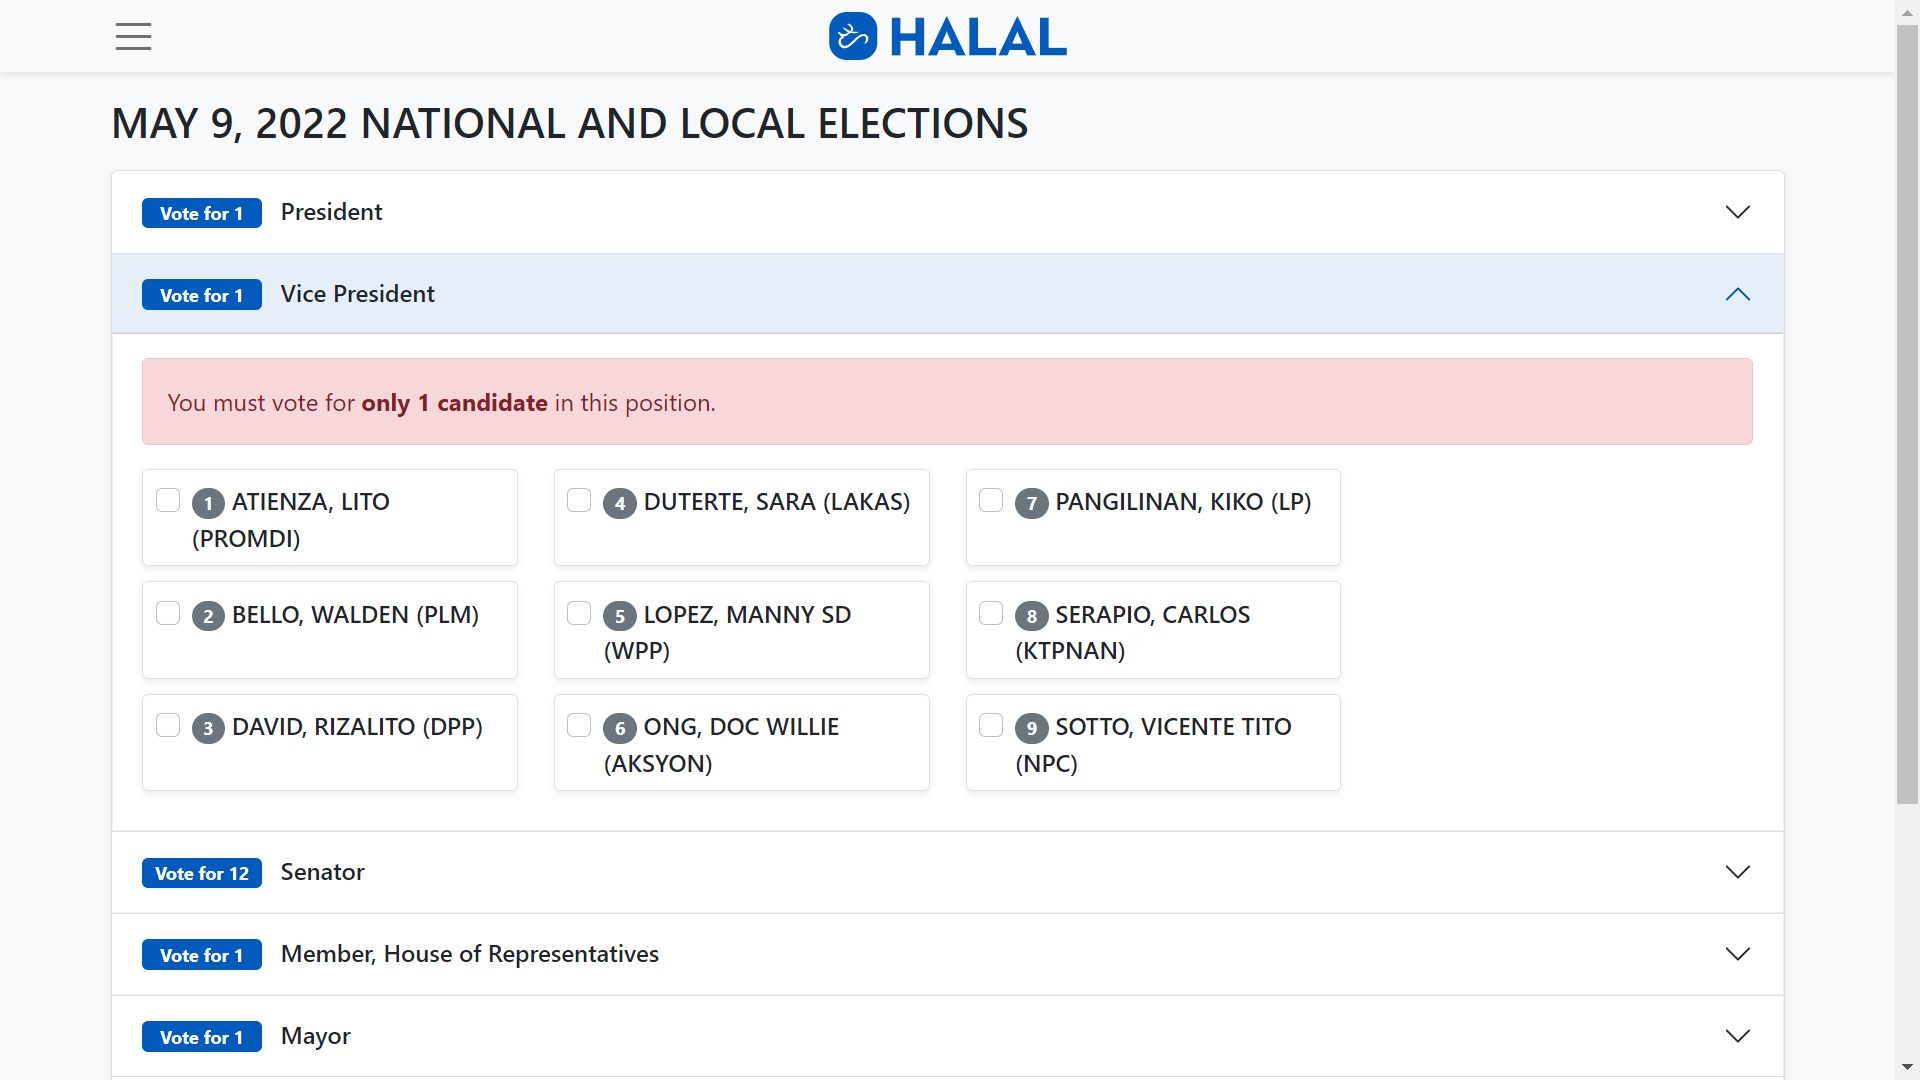Select SERAPIO, CARLOS (KTPNAN)
This screenshot has width=1920, height=1080.
click(x=991, y=614)
